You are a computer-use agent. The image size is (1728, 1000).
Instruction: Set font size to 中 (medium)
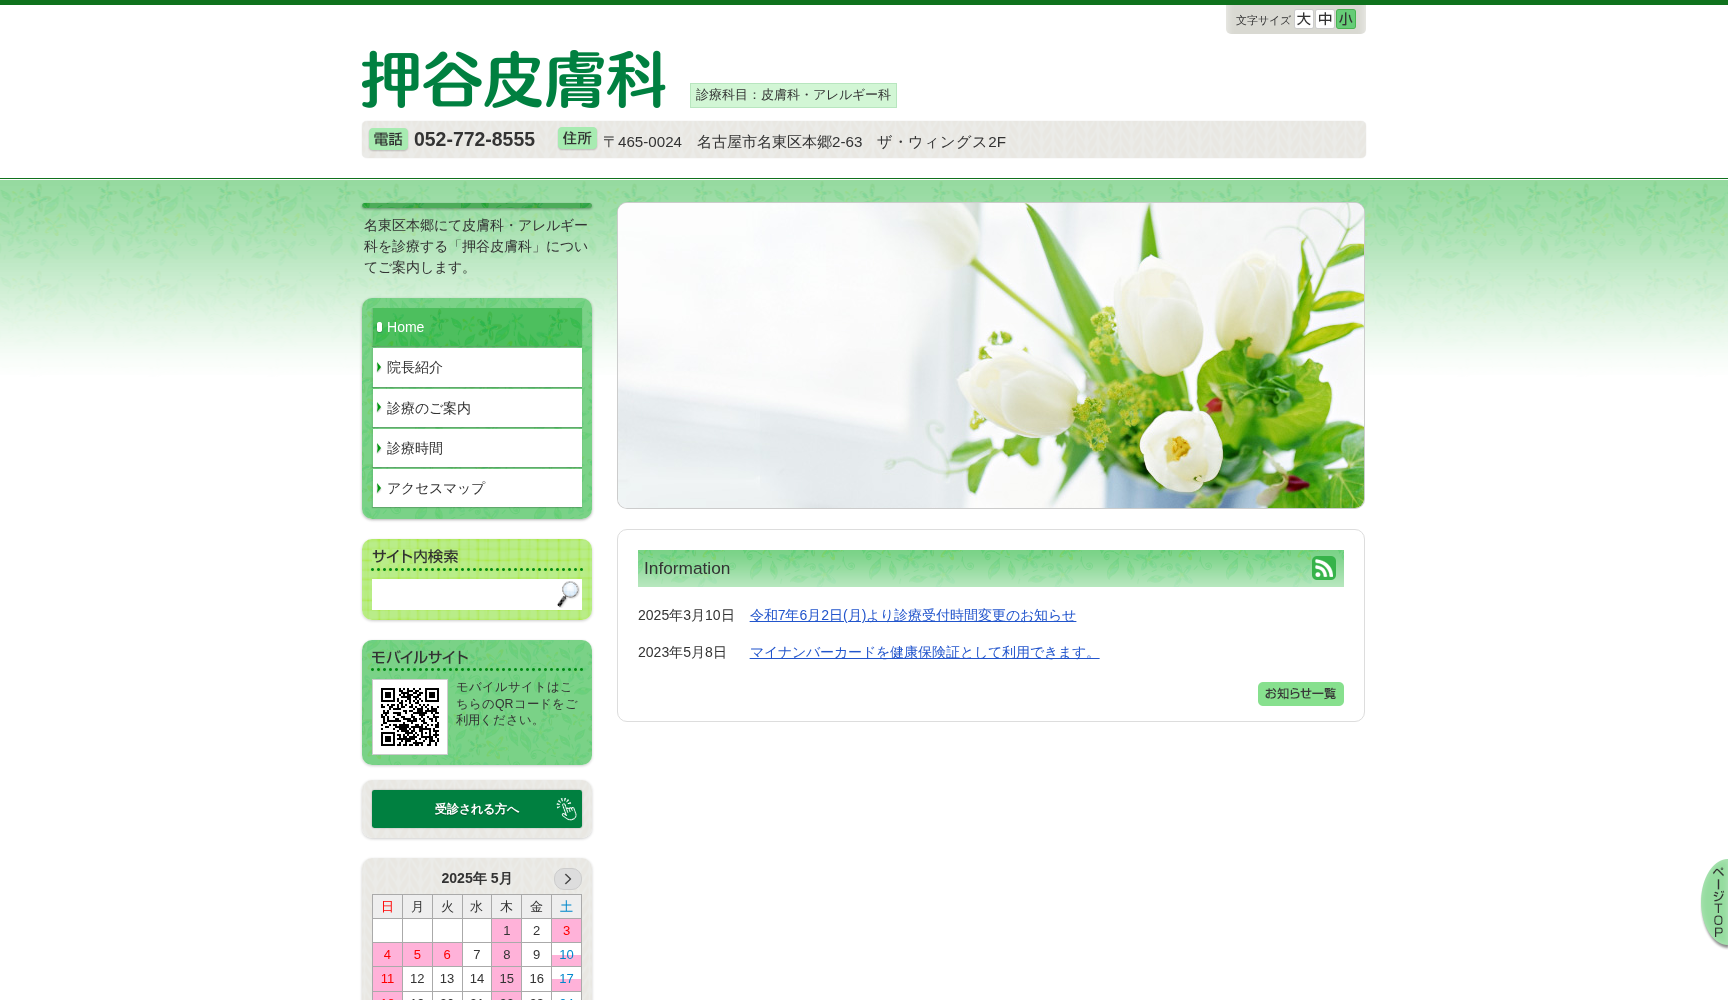tap(1324, 19)
